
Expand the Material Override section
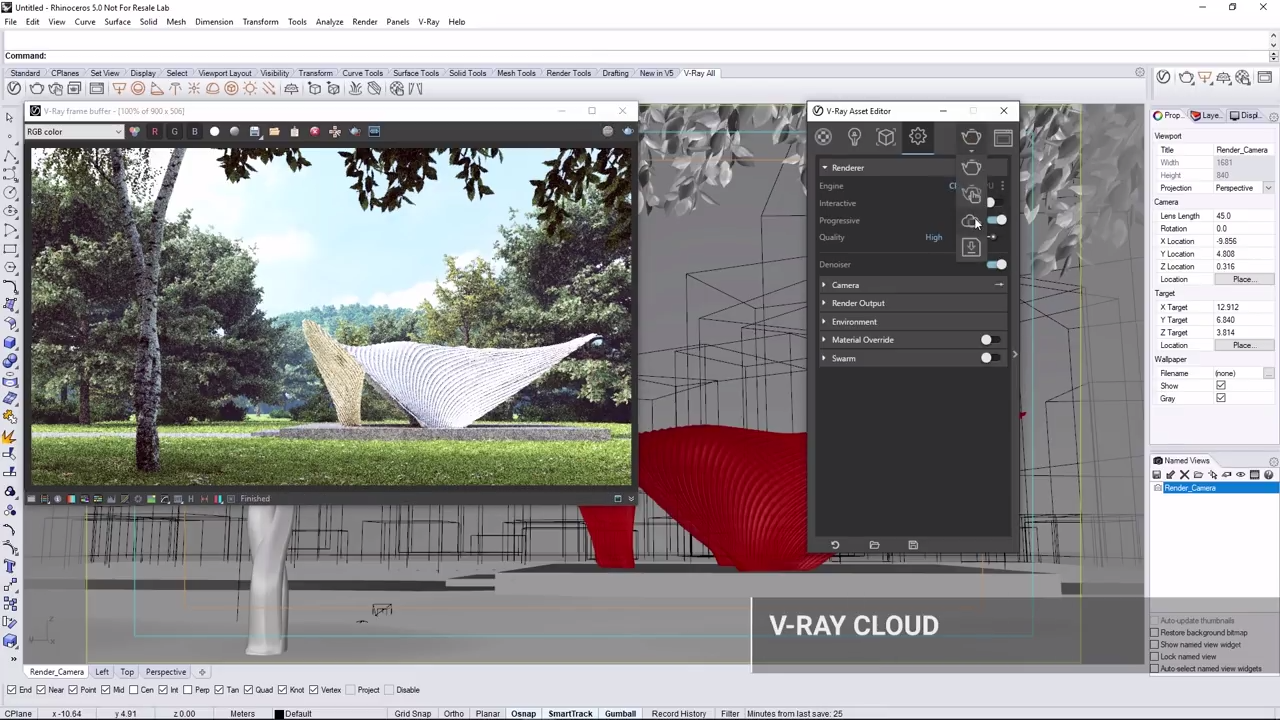point(824,340)
